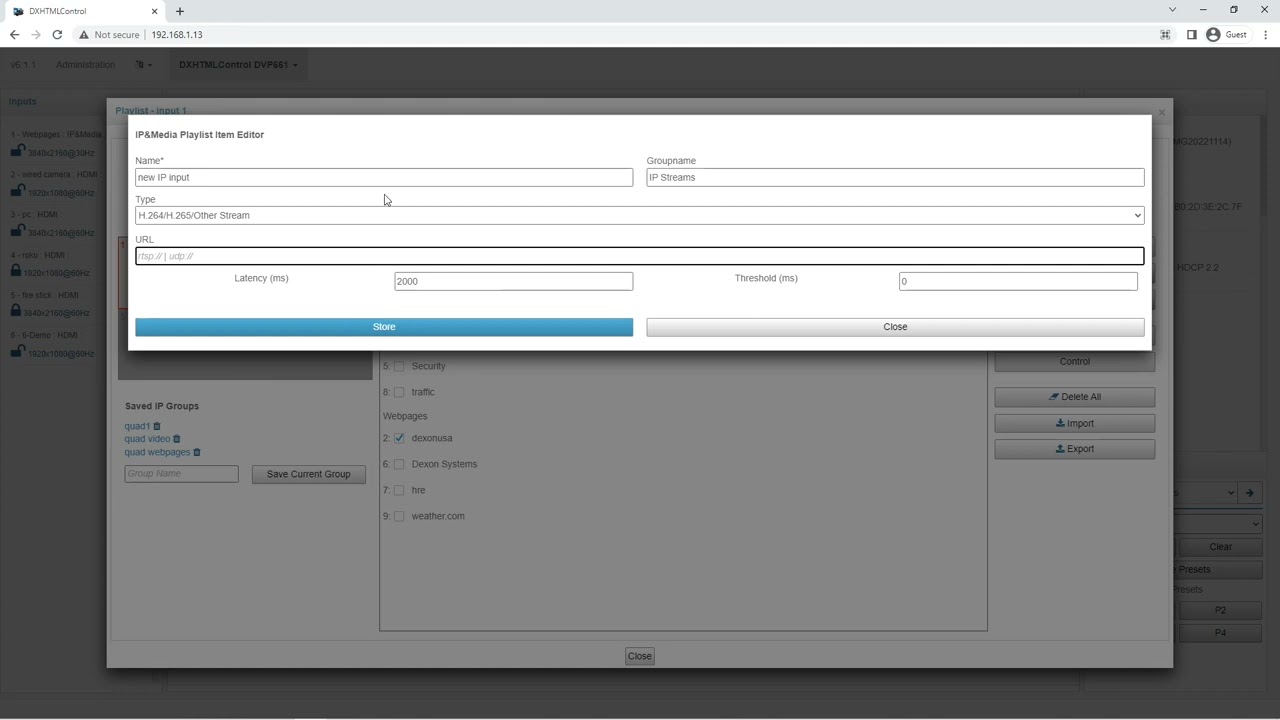Open the dropdown beside the arrow button
Screen dimensions: 1280x720
pos(1204,492)
